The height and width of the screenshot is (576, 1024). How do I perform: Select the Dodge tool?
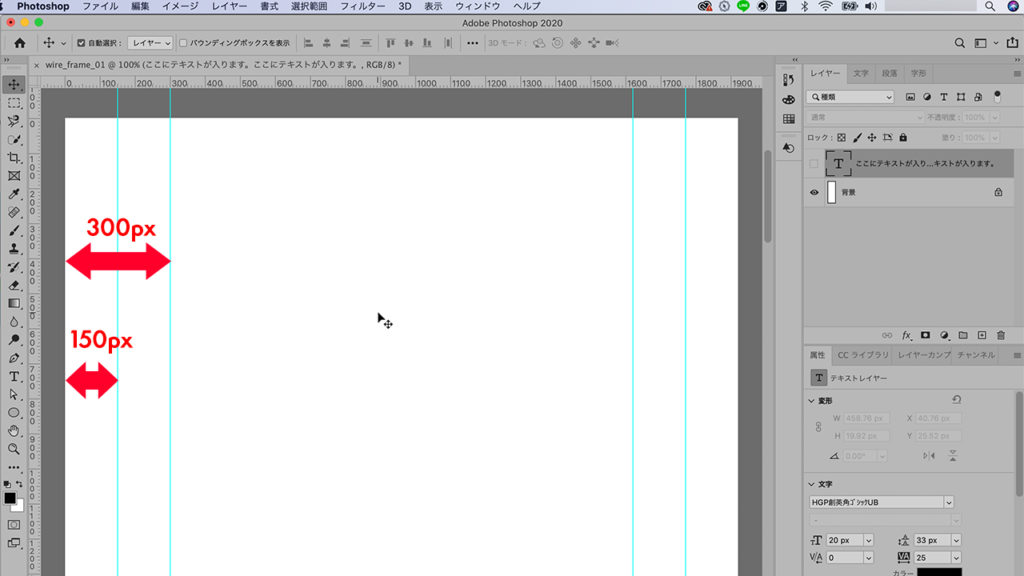[14, 340]
